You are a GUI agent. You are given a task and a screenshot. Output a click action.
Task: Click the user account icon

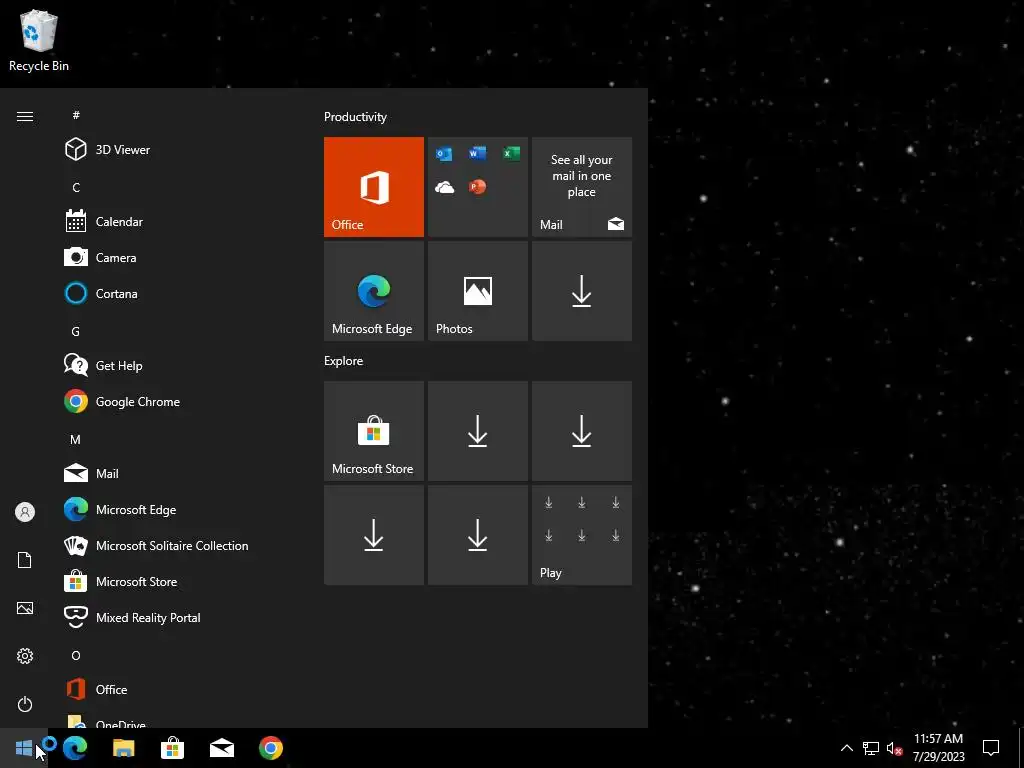25,512
